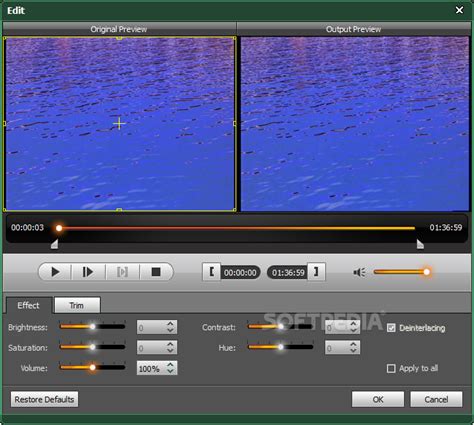Switch to the Trim tab

click(x=77, y=305)
